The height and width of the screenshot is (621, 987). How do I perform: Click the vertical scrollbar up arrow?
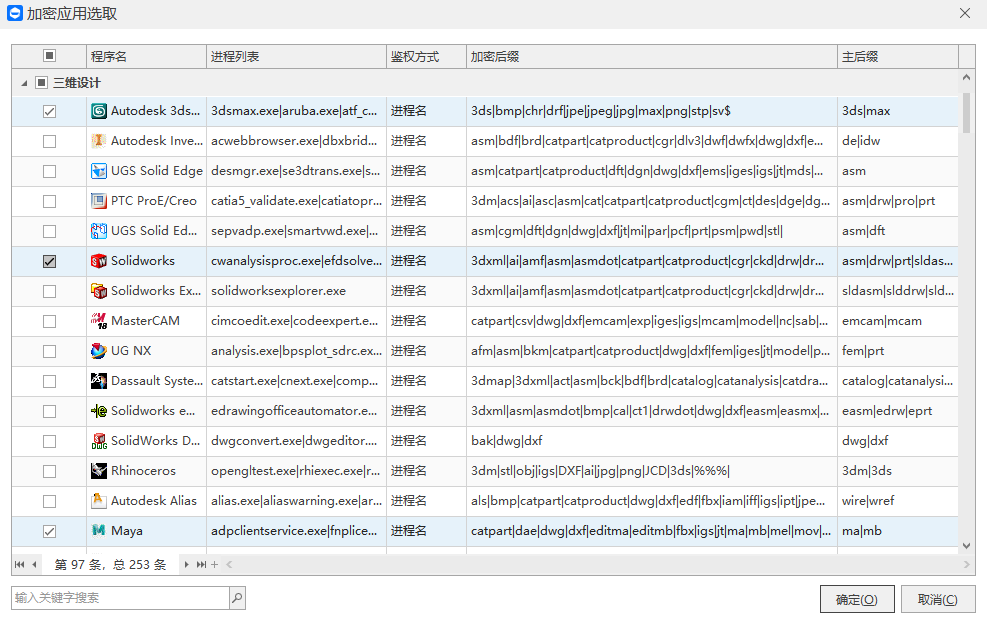click(x=966, y=77)
